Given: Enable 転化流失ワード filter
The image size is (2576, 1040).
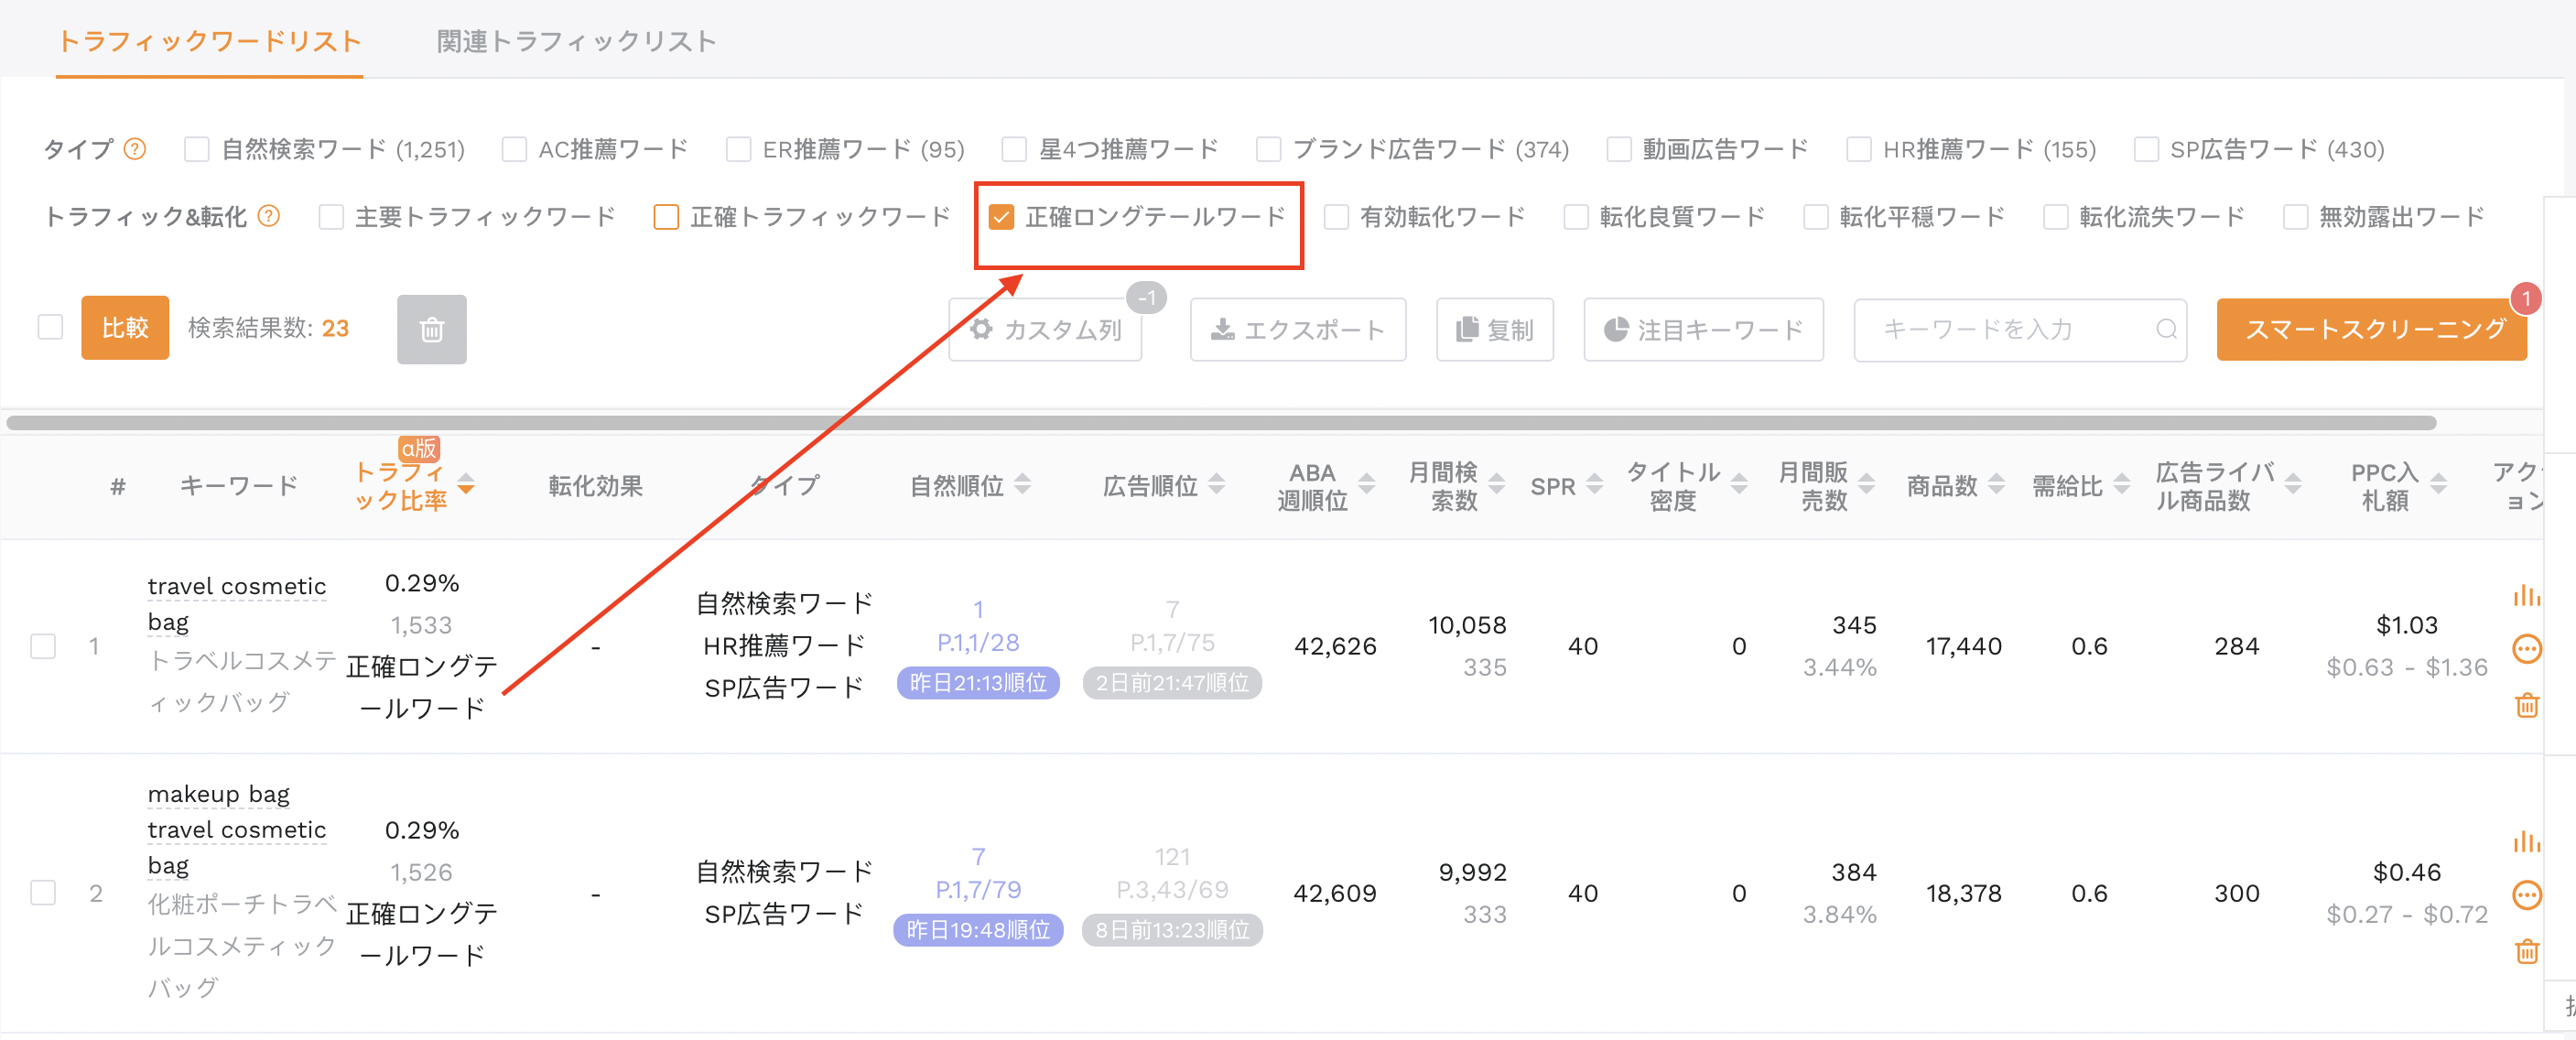Looking at the screenshot, I should click(2055, 217).
